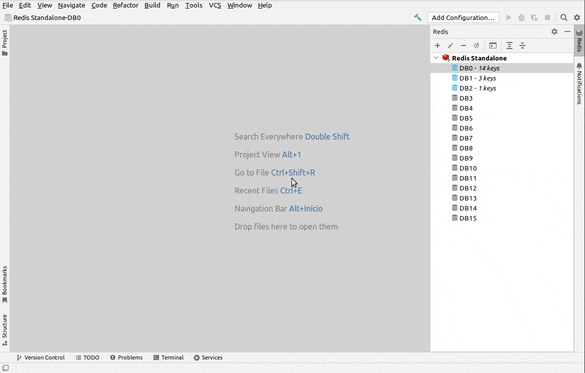Image resolution: width=585 pixels, height=373 pixels.
Task: Open the Version Control tool tab
Action: [40, 357]
